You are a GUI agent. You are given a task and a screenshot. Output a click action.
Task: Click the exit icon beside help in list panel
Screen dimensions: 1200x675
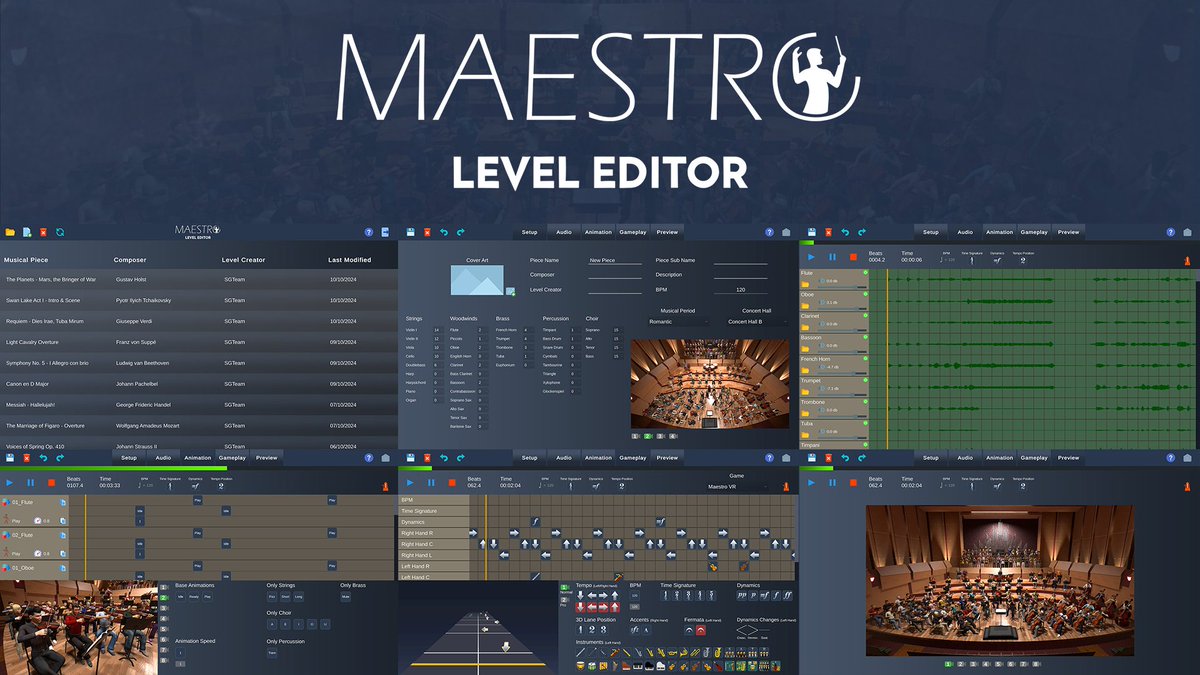click(x=385, y=232)
